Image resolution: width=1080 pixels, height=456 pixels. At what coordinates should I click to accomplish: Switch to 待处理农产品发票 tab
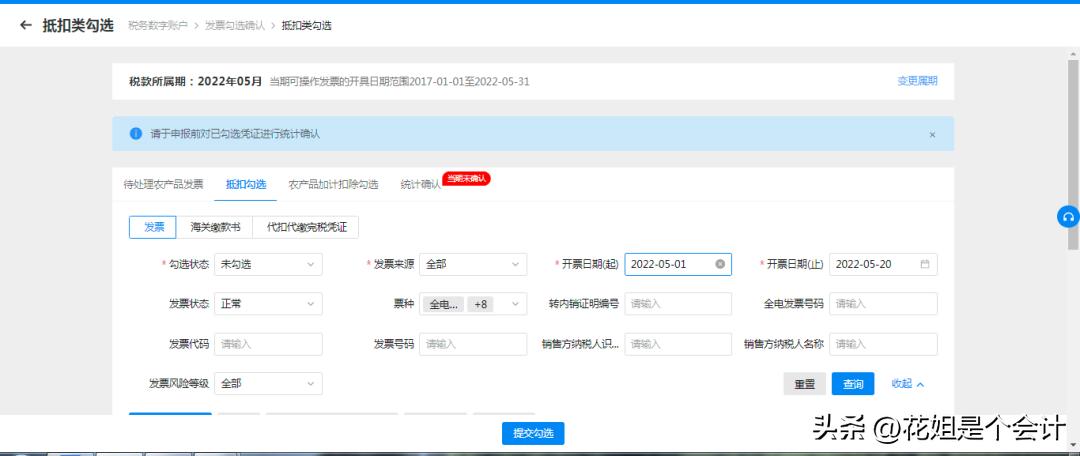click(x=163, y=185)
